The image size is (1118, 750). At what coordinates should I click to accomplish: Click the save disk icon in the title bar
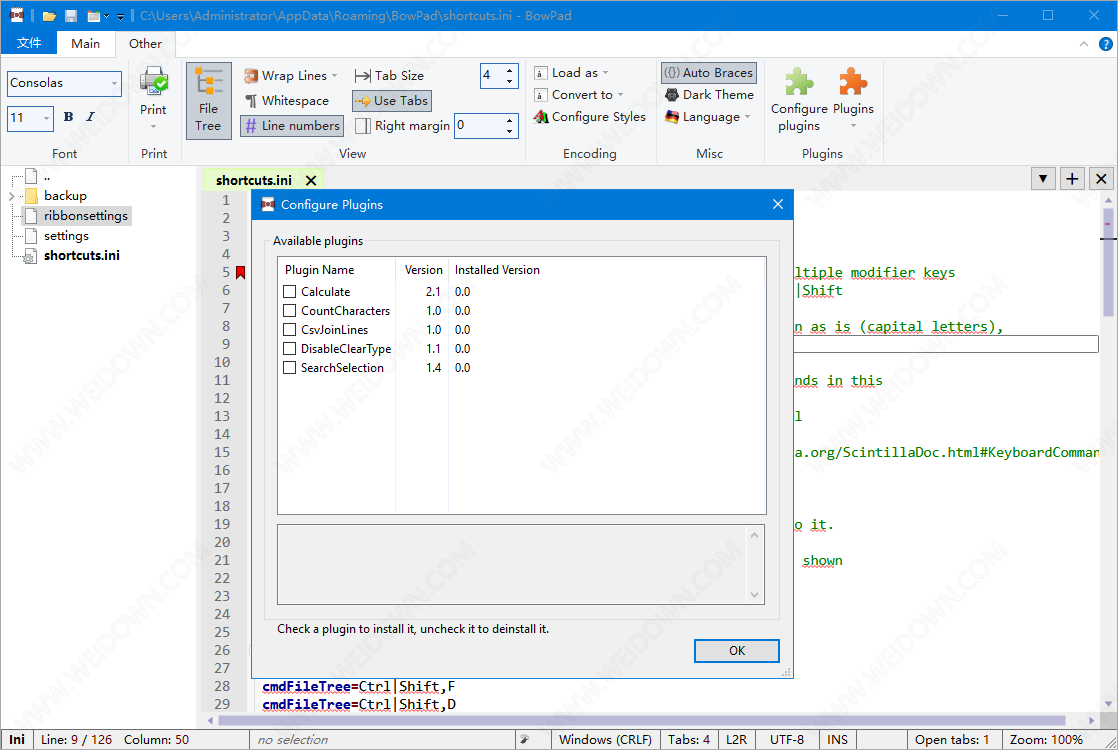tap(71, 16)
